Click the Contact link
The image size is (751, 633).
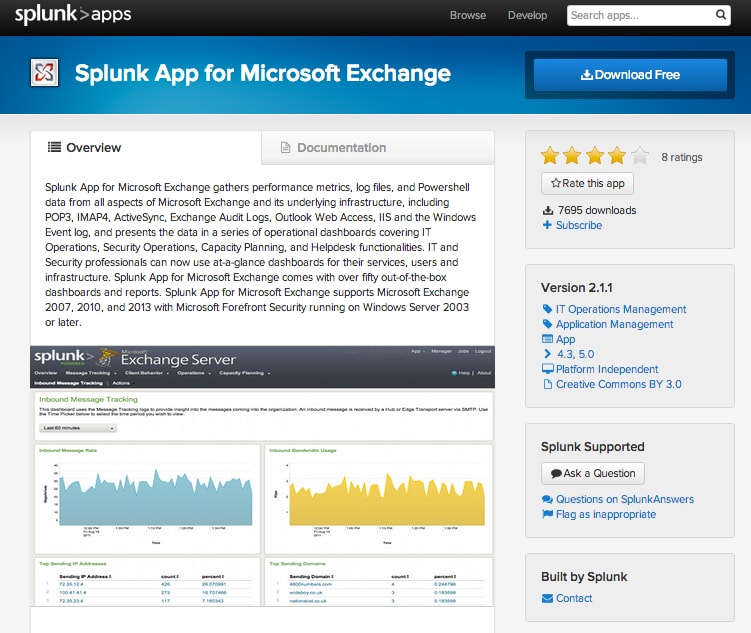coord(574,599)
